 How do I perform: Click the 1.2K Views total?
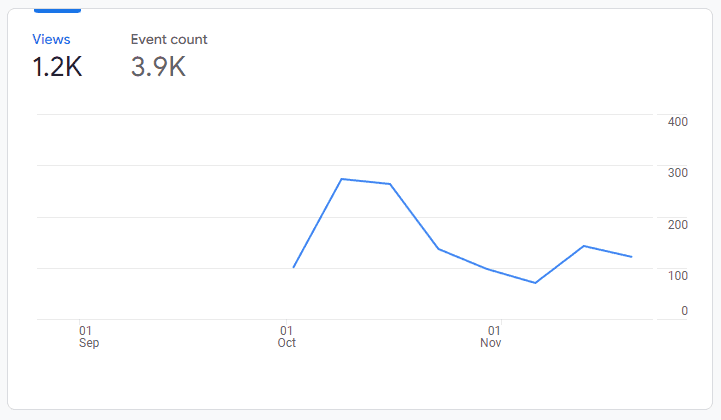pos(57,67)
